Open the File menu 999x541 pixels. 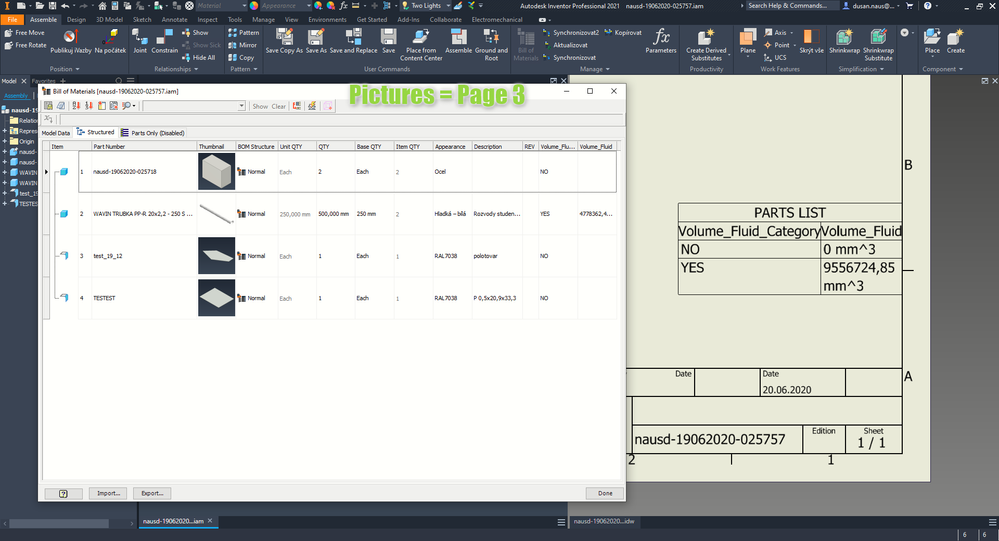pyautogui.click(x=12, y=20)
